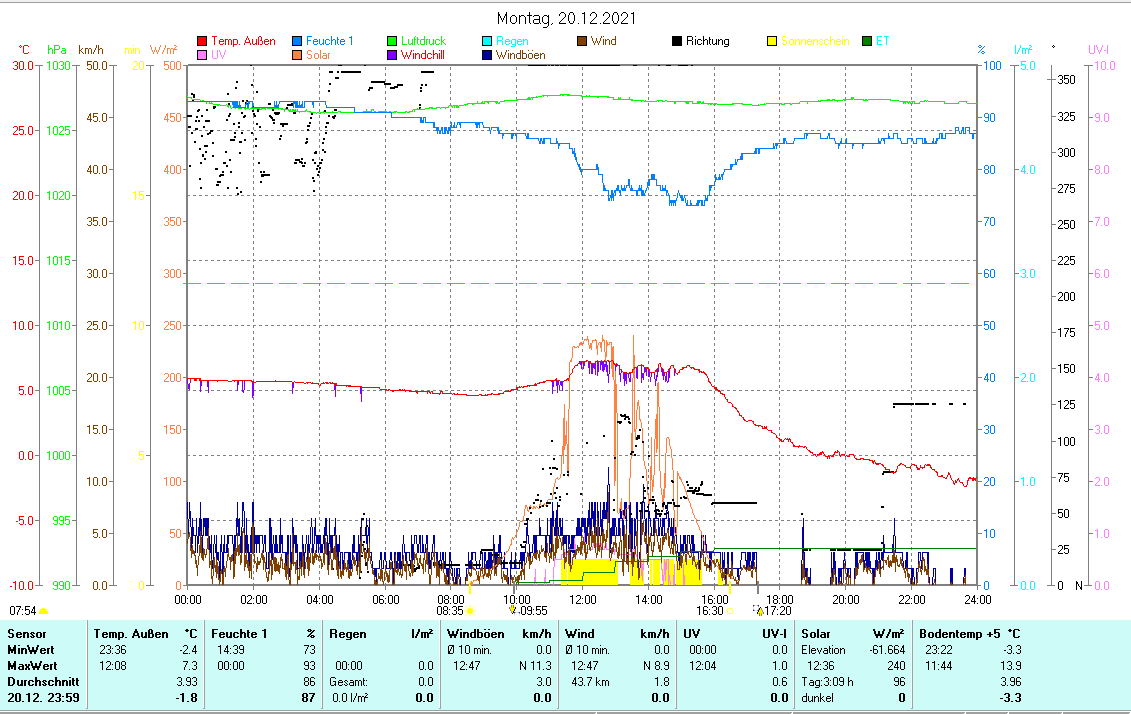
Task: Click the sun icon next to 08:35
Action: (470, 610)
